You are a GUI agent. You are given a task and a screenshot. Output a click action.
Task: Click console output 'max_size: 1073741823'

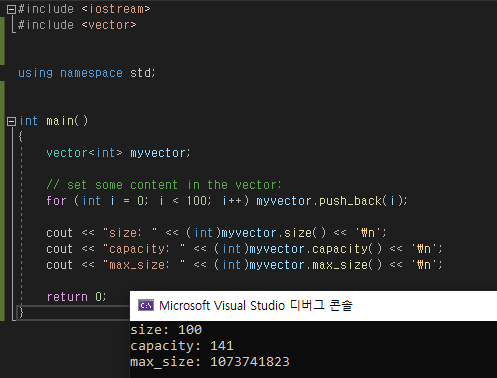point(210,362)
